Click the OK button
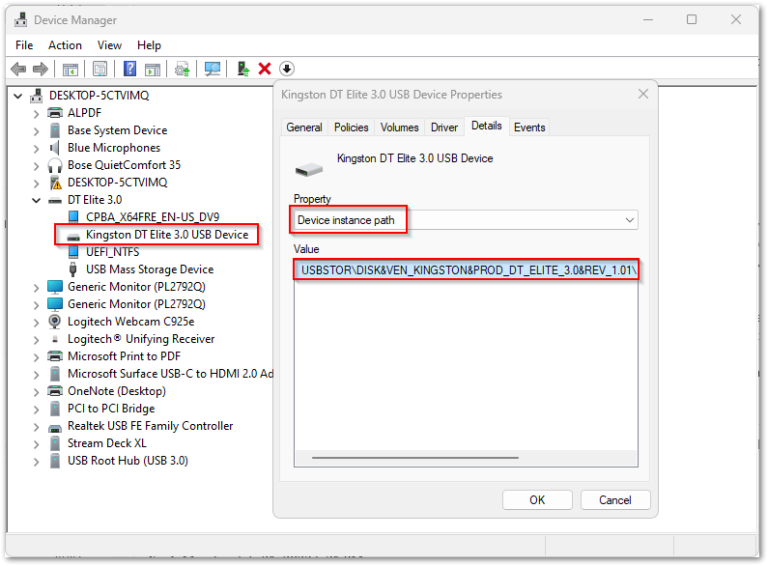This screenshot has width=768, height=566. click(537, 500)
